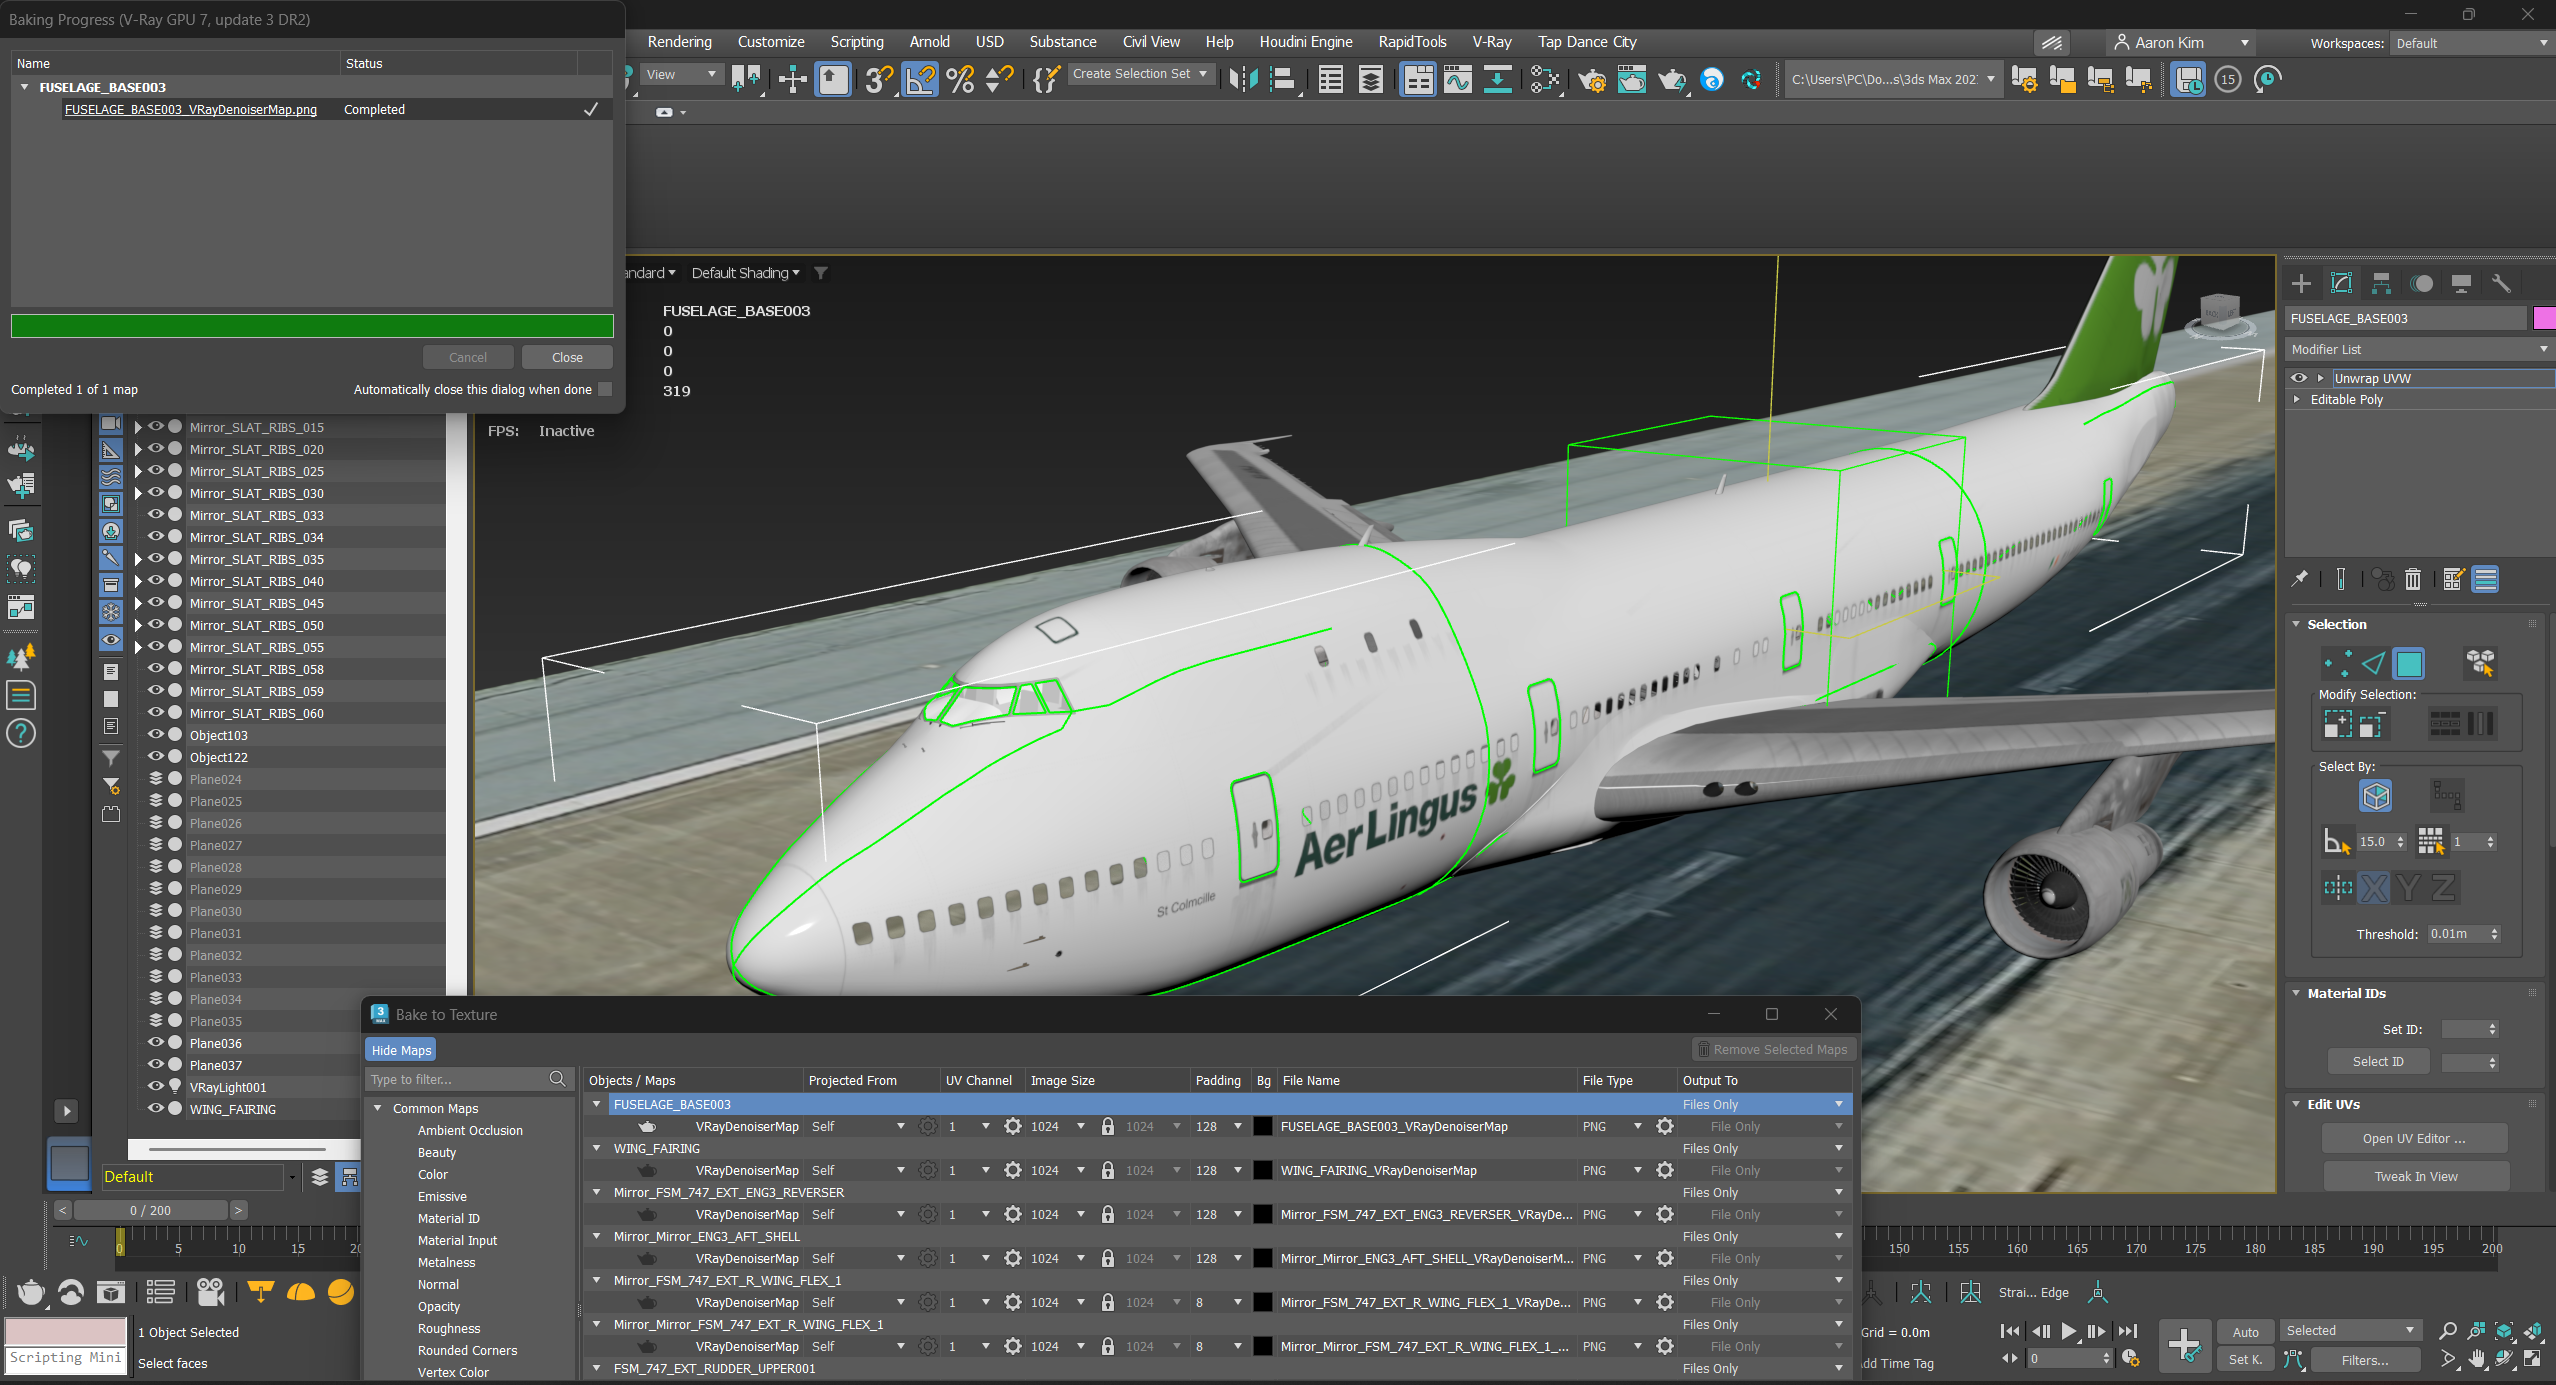This screenshot has width=2556, height=1385.
Task: Open the Hierarchy panel icon
Action: click(2381, 283)
